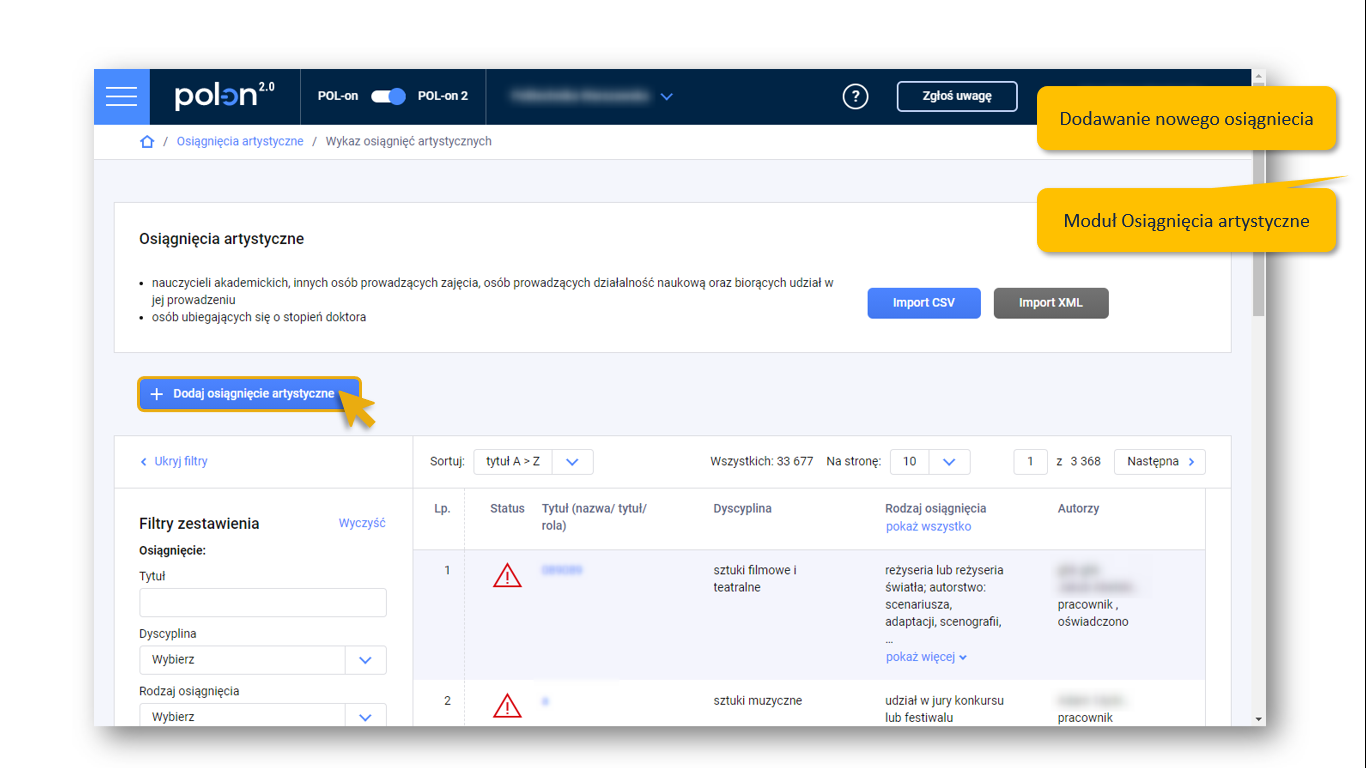Screen dimensions: 1366x768
Task: Open the help question mark icon
Action: tap(855, 96)
